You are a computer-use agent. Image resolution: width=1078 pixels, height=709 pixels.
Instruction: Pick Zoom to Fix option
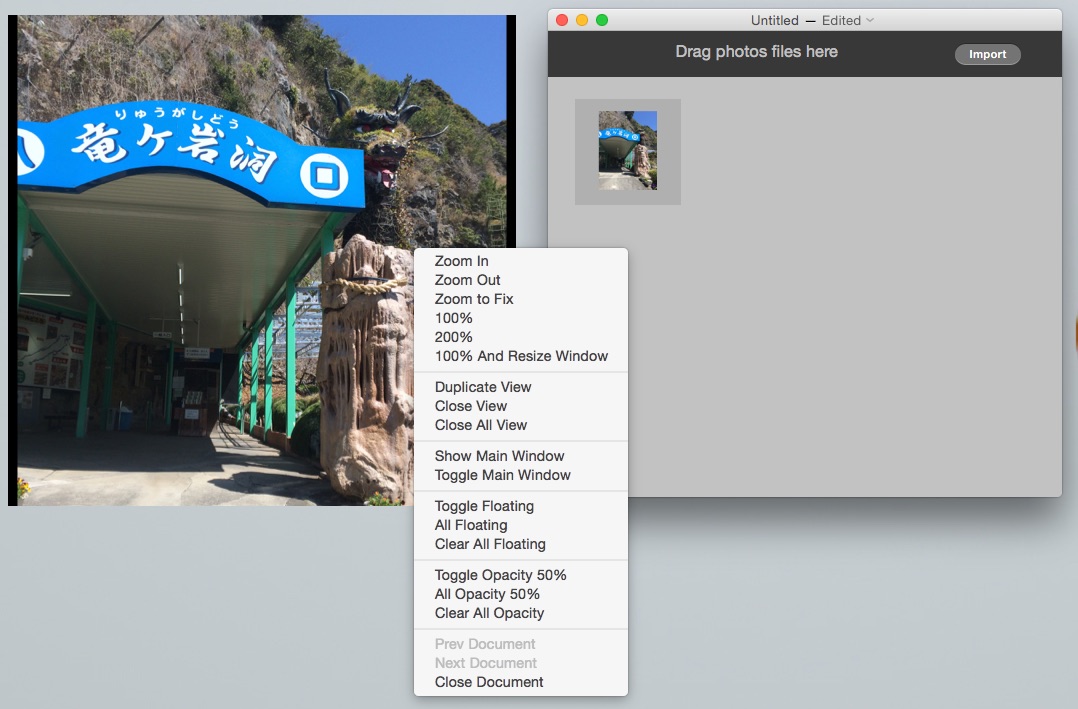click(520, 299)
